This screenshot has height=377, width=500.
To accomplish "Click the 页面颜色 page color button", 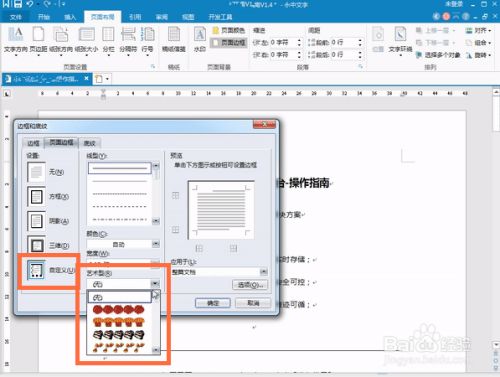I will 229,30.
